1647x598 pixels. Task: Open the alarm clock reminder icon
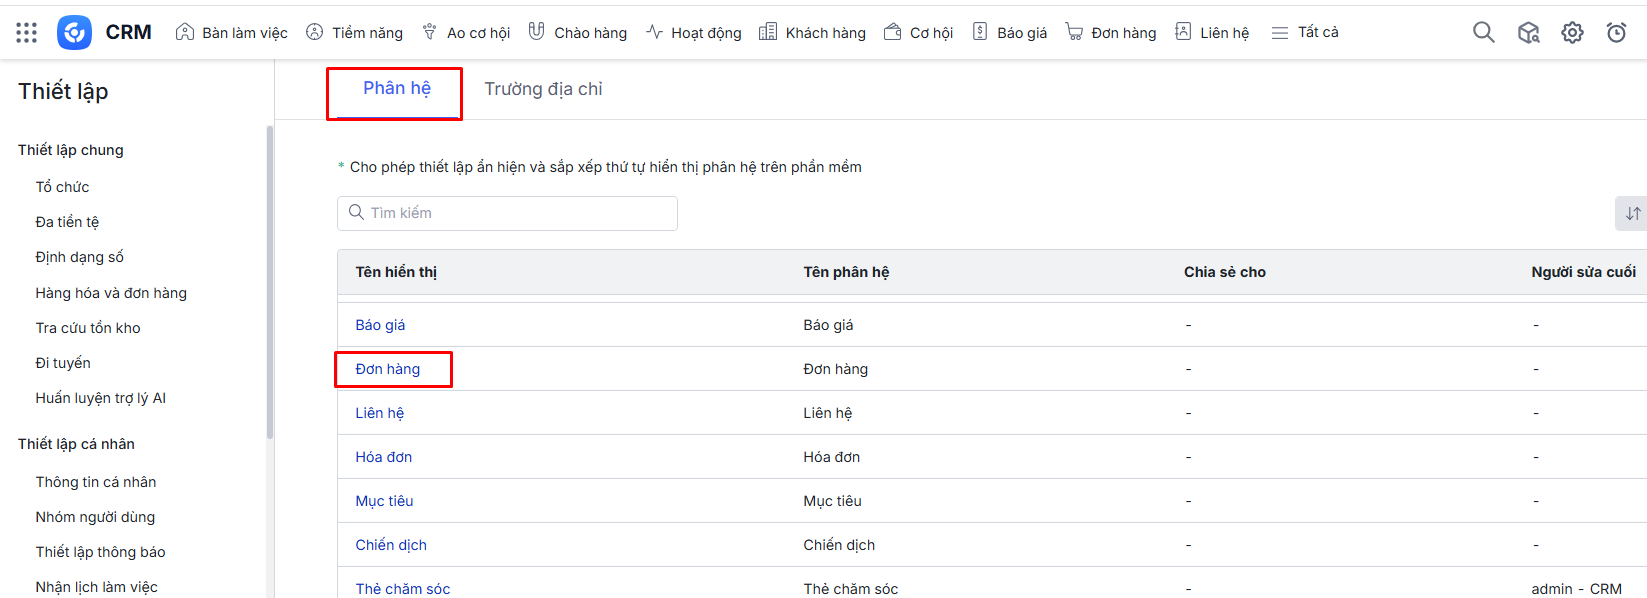click(x=1617, y=33)
